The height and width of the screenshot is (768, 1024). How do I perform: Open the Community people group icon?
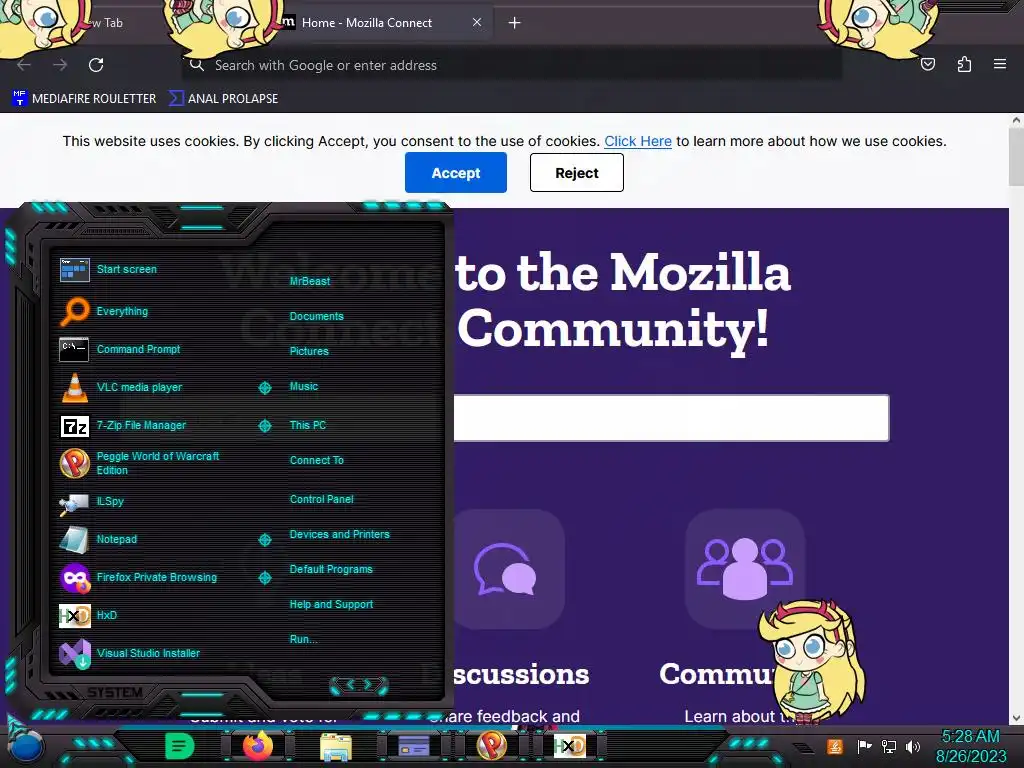[744, 569]
